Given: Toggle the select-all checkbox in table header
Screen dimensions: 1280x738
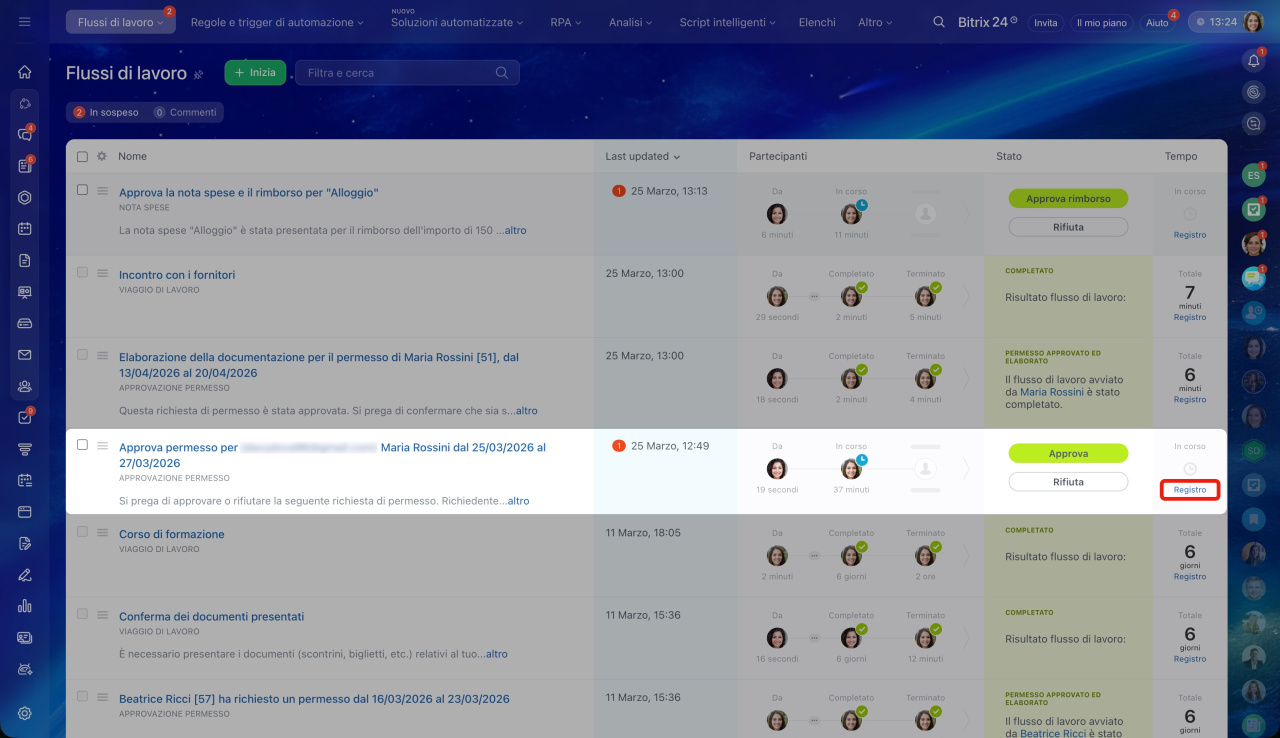Looking at the screenshot, I should tap(83, 156).
